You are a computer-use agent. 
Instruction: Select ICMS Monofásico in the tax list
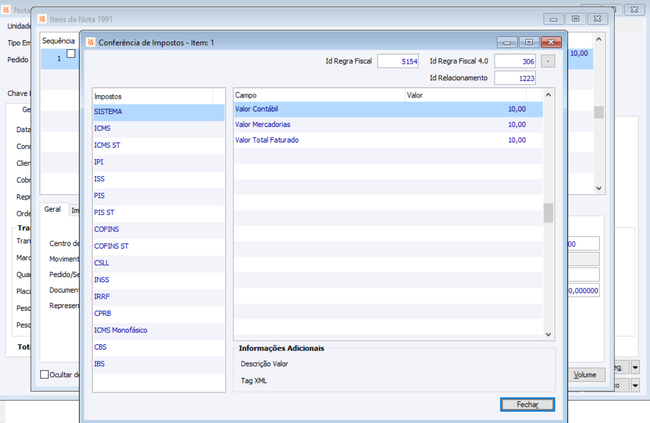159,331
